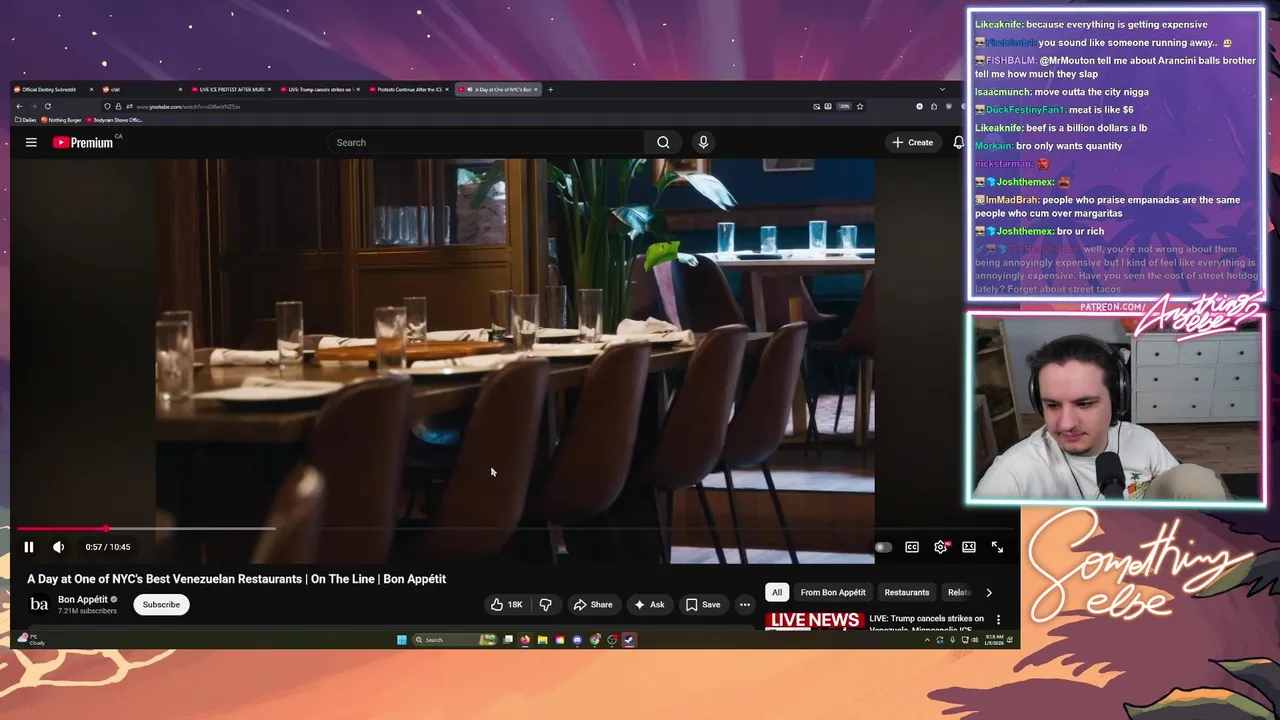Go to YouTube Premium home logo

tap(84, 142)
